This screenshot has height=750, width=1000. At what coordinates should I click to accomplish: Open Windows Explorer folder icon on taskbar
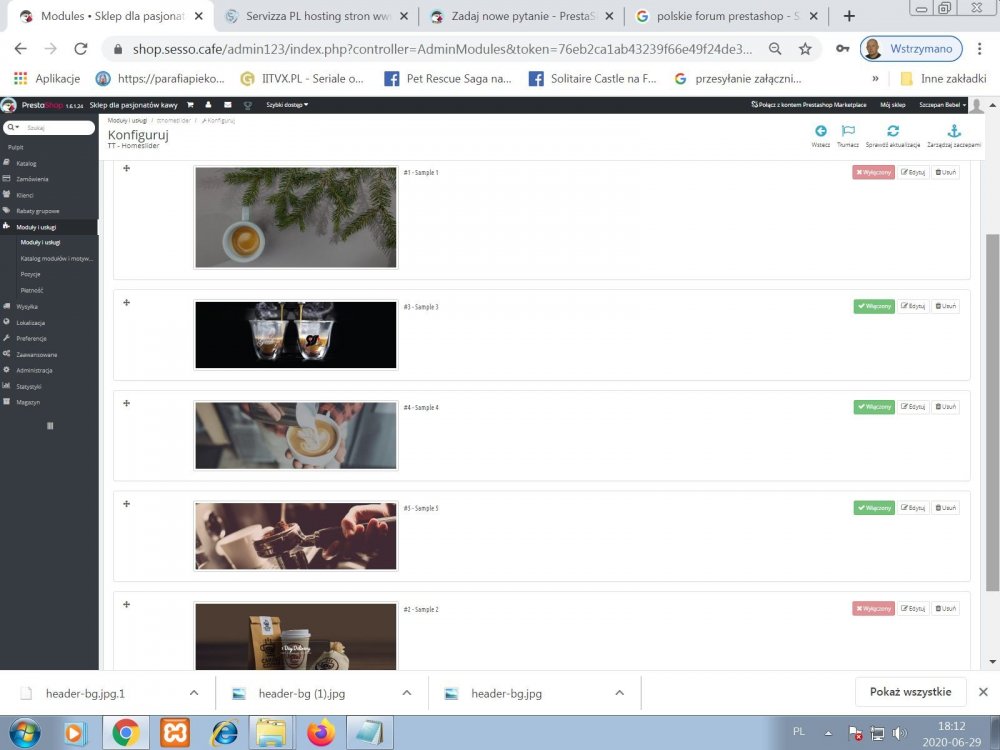(x=272, y=732)
